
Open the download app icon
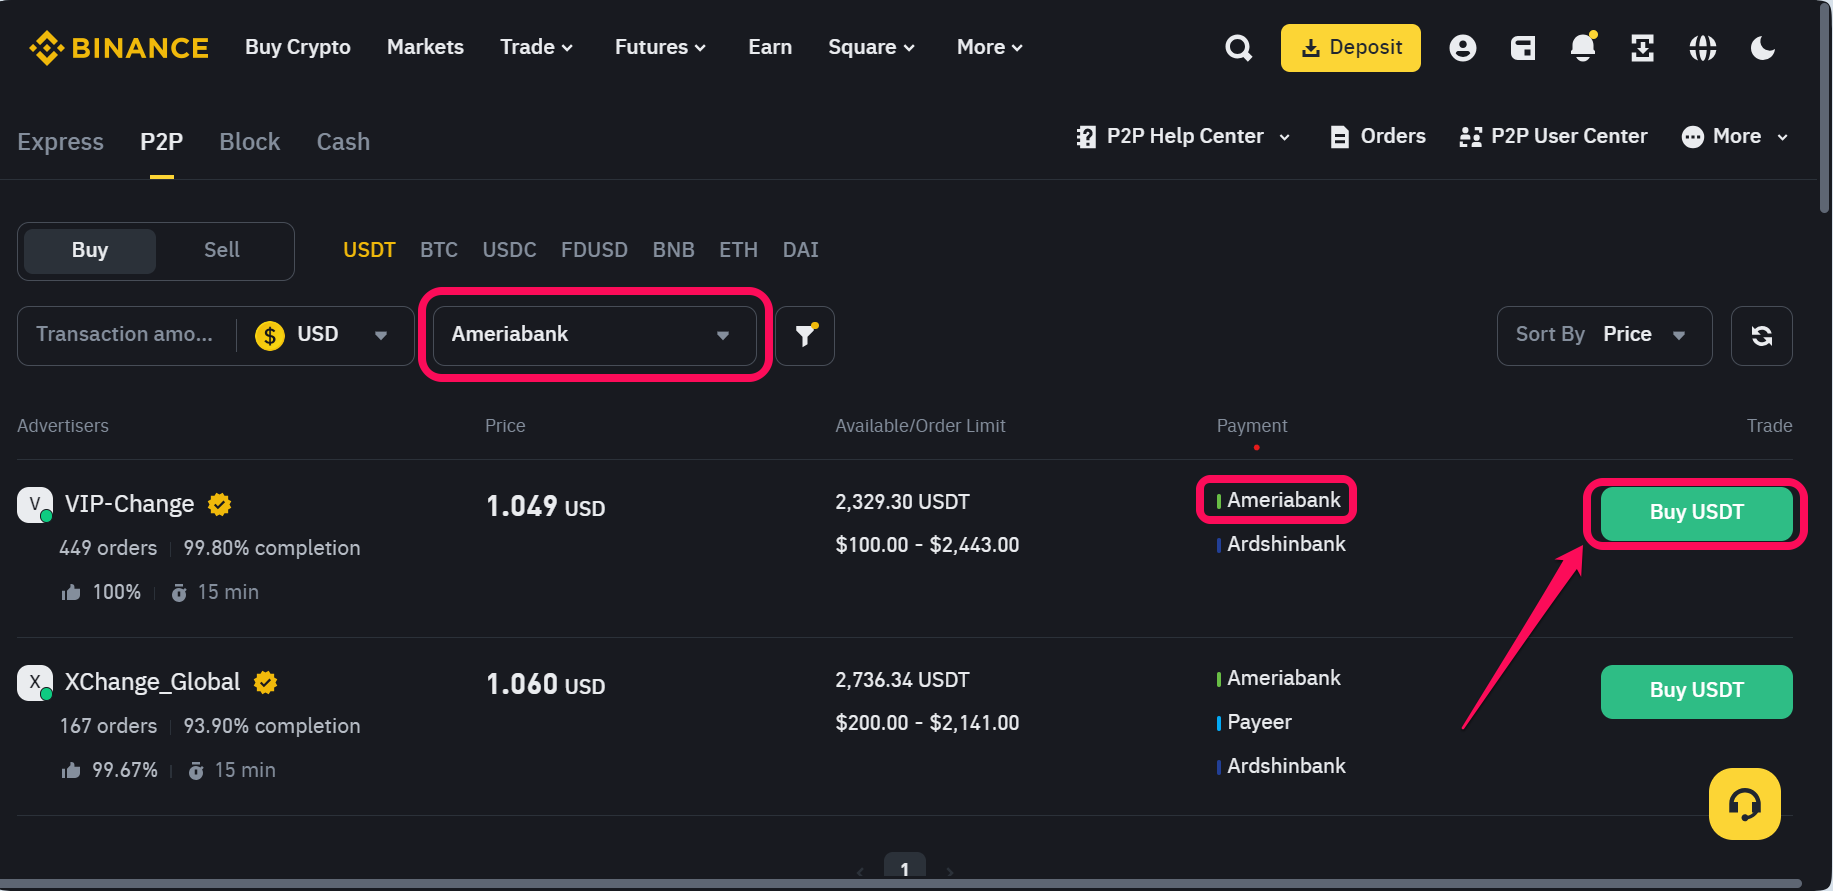pyautogui.click(x=1643, y=48)
